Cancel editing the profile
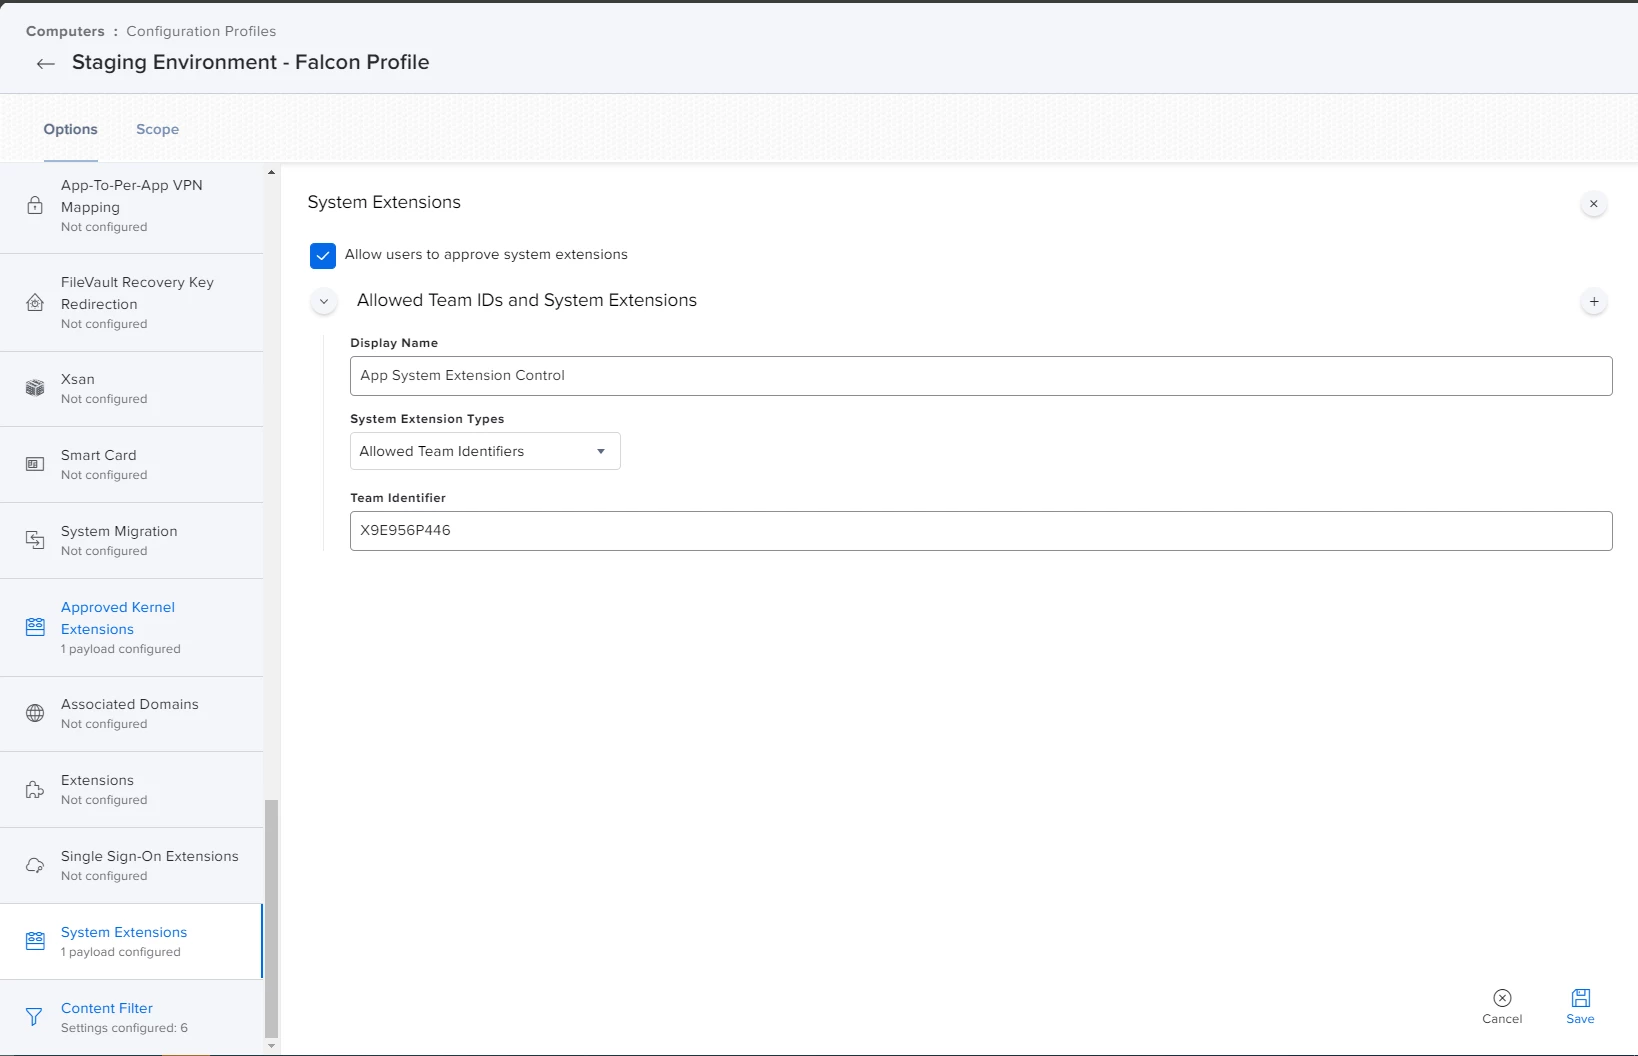Screen dimensions: 1638x1056 click(x=1502, y=1006)
